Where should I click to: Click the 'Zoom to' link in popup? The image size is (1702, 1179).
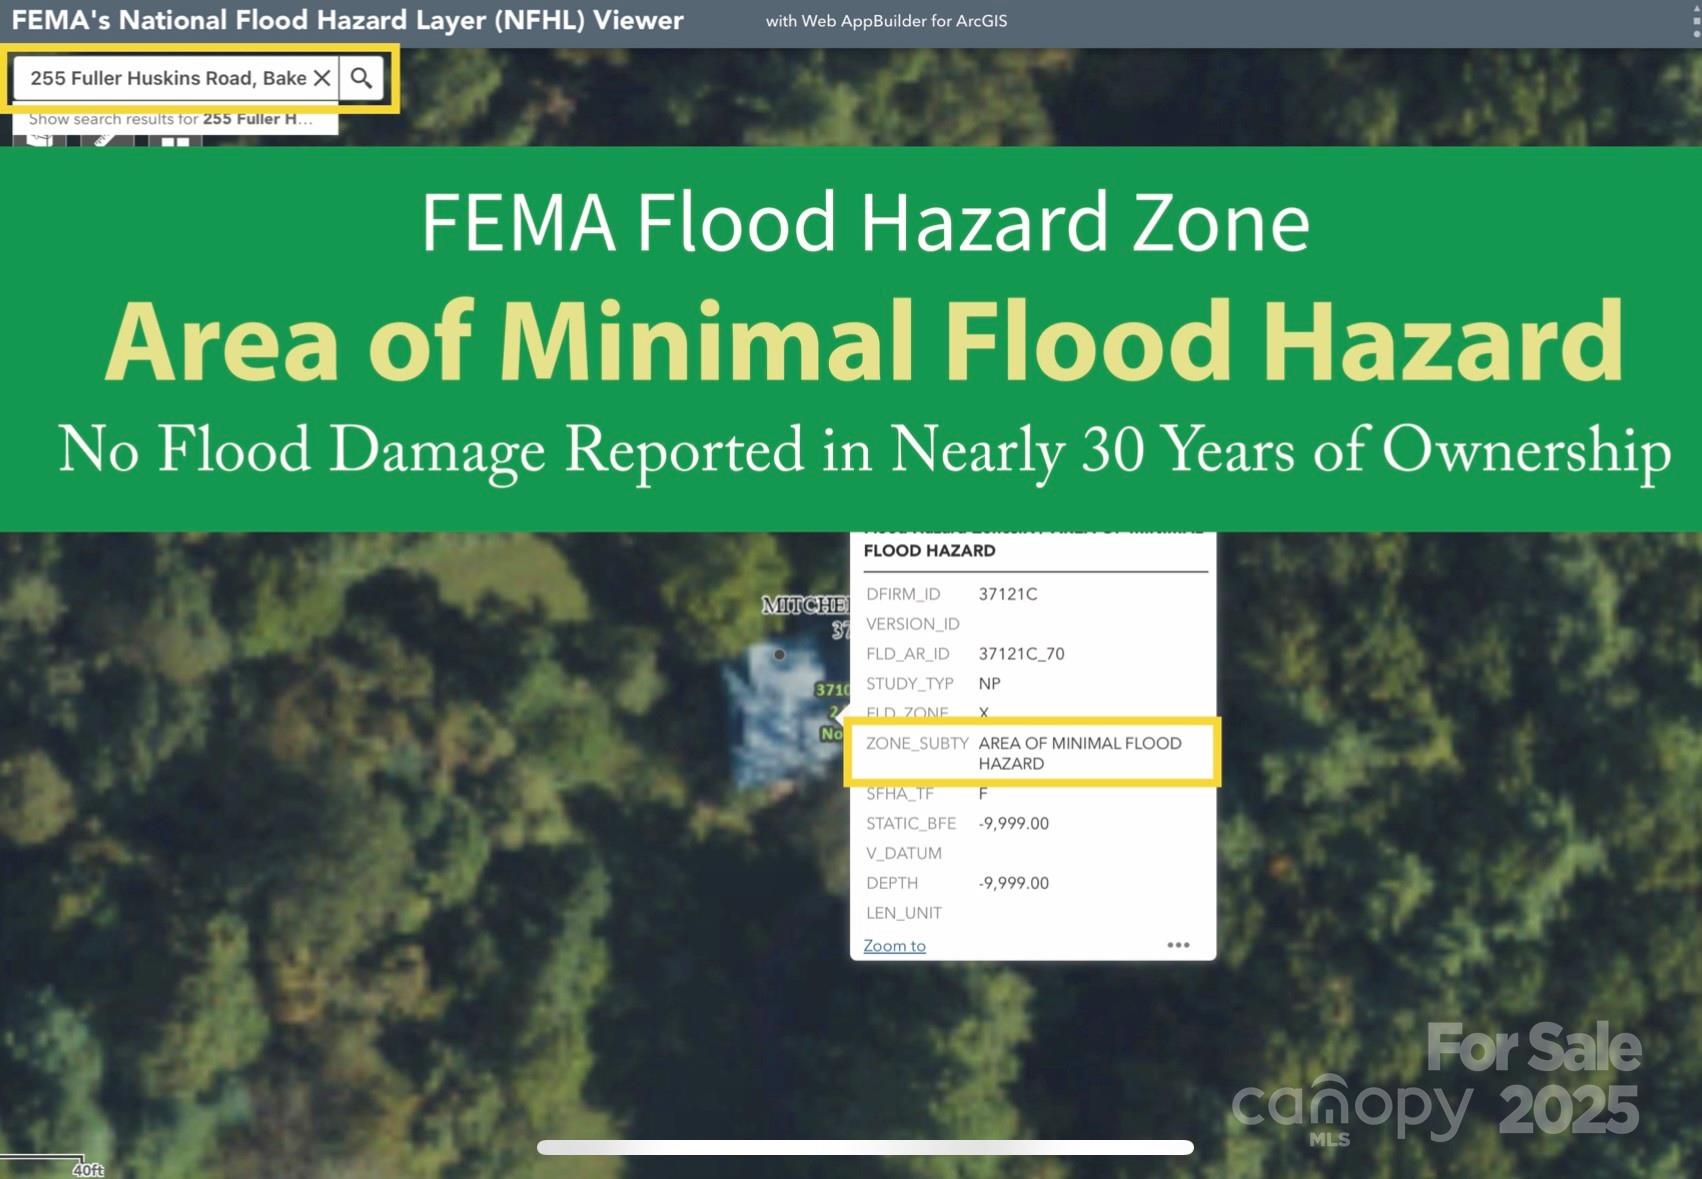pos(894,945)
